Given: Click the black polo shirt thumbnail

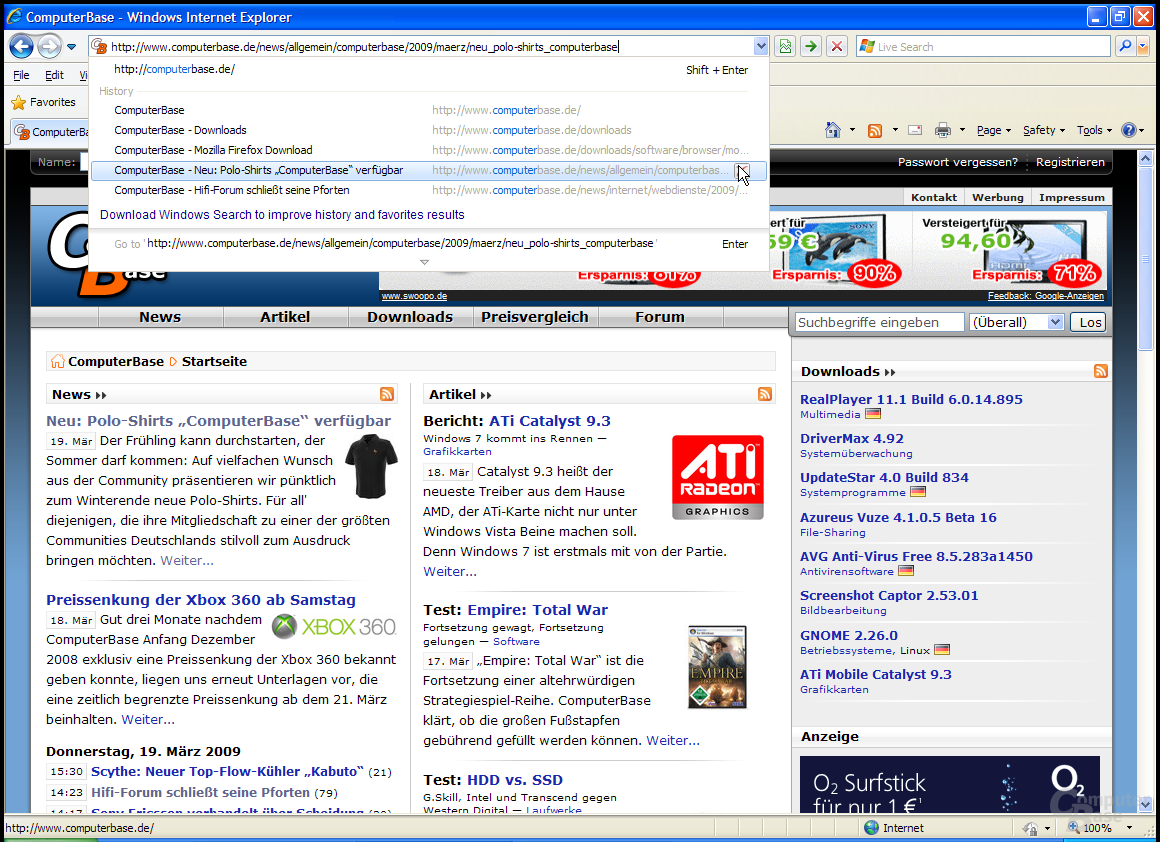Looking at the screenshot, I should [x=371, y=466].
